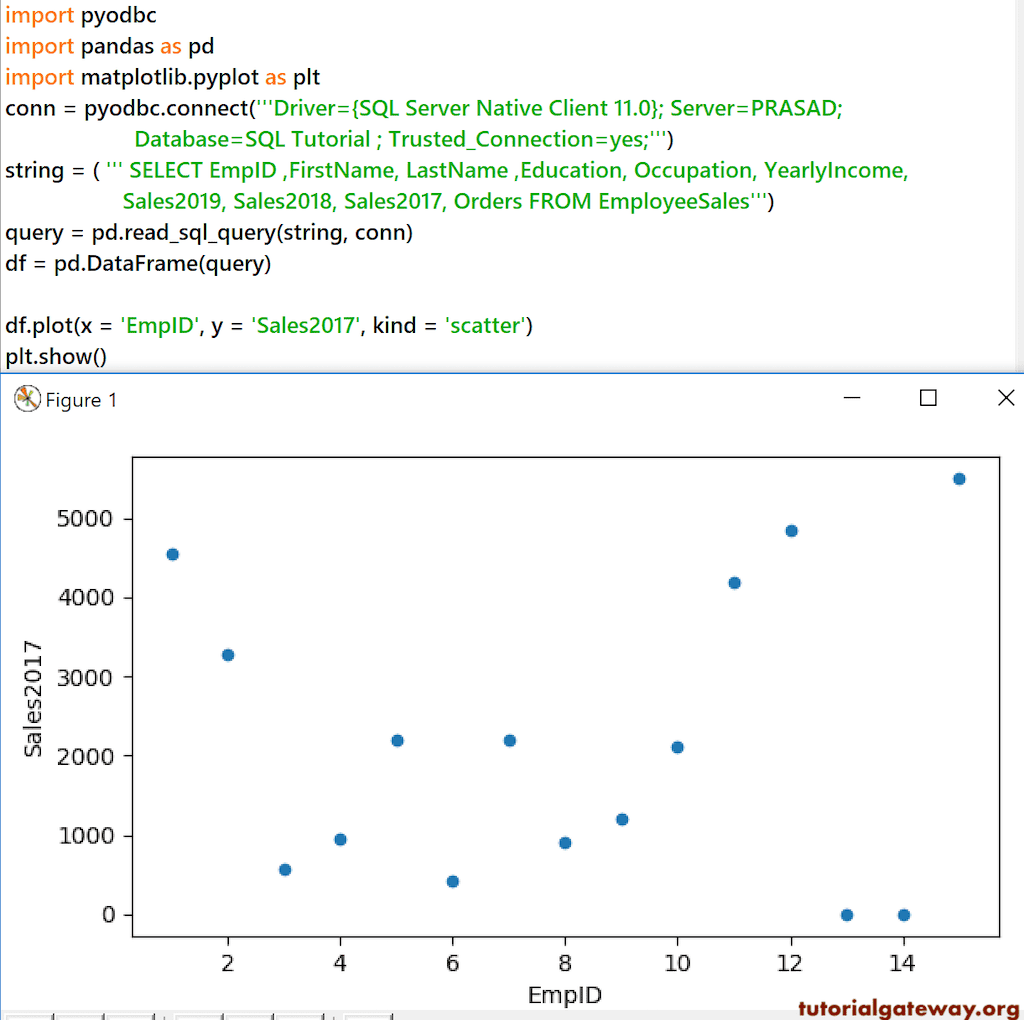This screenshot has height=1020, width=1024.
Task: Click the EmpID x-axis label
Action: pos(564,996)
